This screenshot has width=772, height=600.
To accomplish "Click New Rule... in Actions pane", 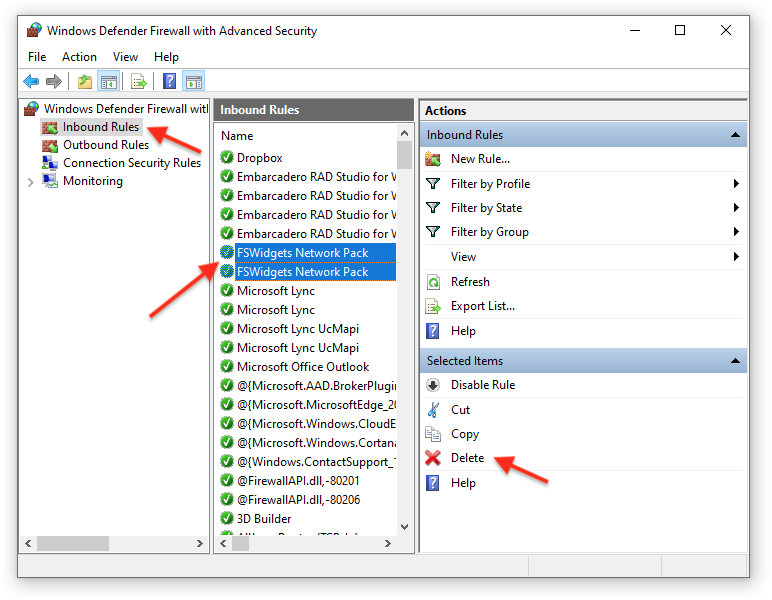I will pos(480,159).
